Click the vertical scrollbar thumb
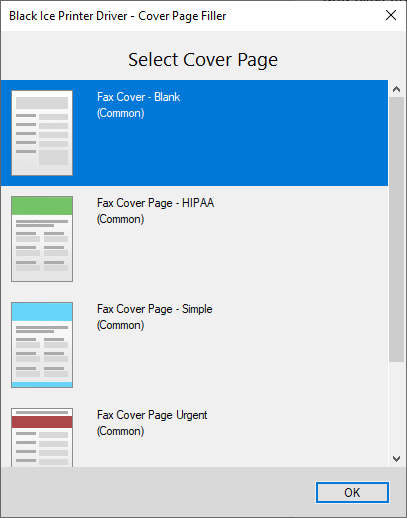The height and width of the screenshot is (518, 407). click(x=396, y=229)
